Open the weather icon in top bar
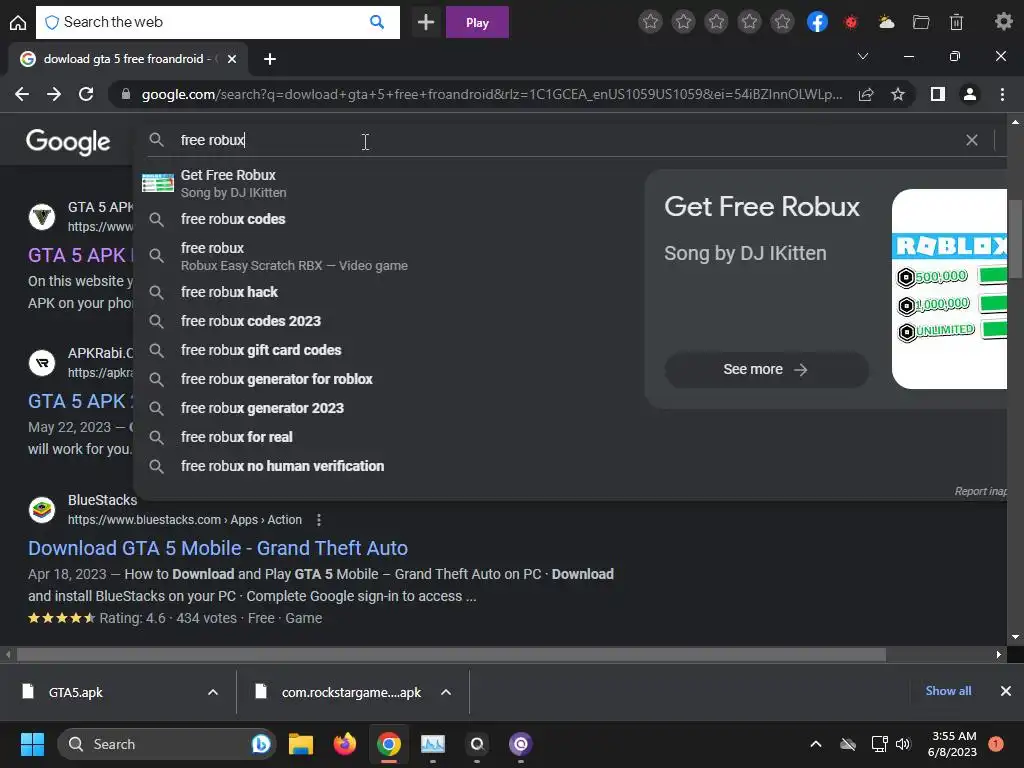1024x768 pixels. 886,23
